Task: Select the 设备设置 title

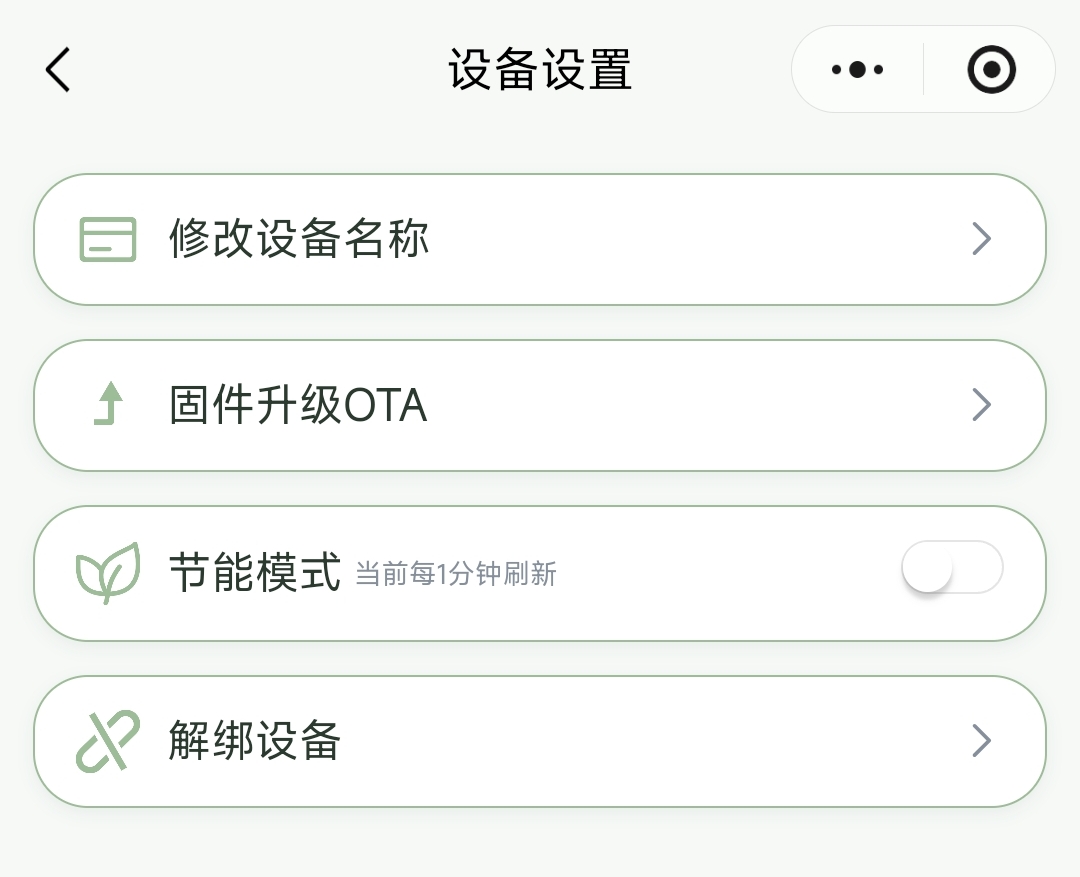Action: click(540, 69)
